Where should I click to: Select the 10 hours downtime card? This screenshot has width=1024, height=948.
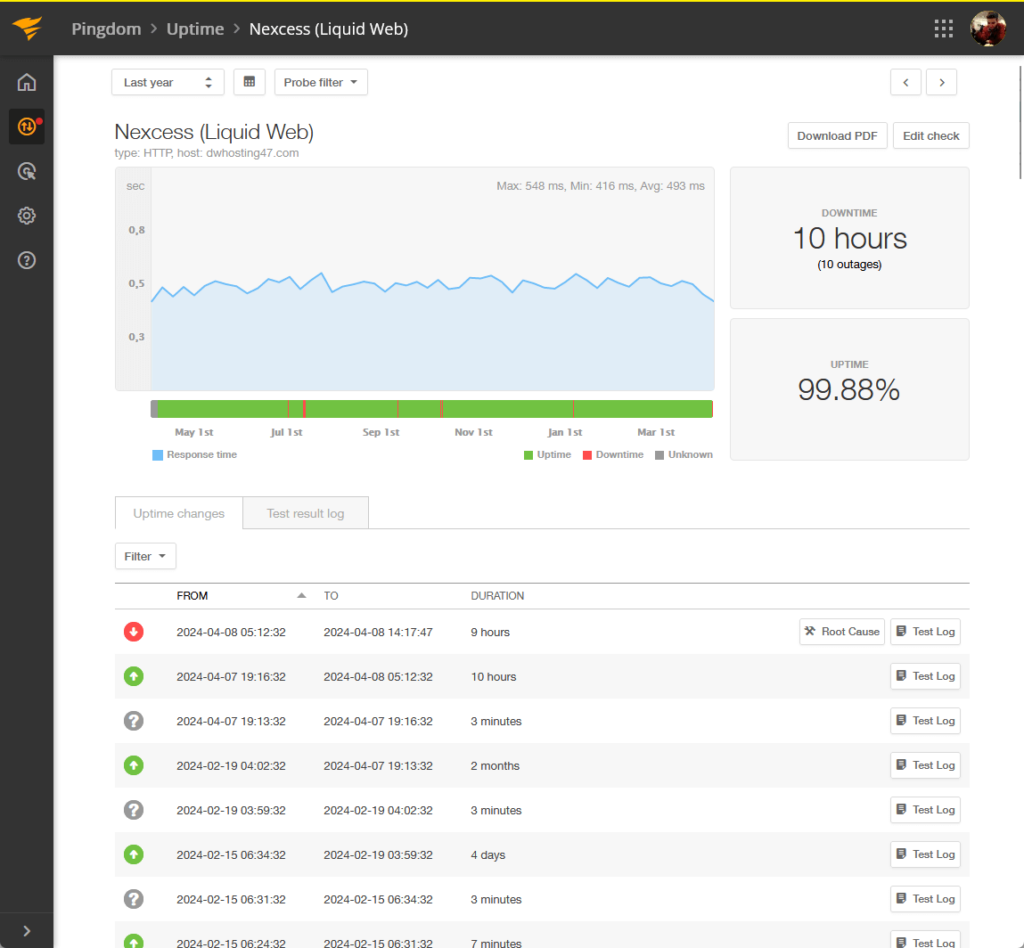[850, 238]
